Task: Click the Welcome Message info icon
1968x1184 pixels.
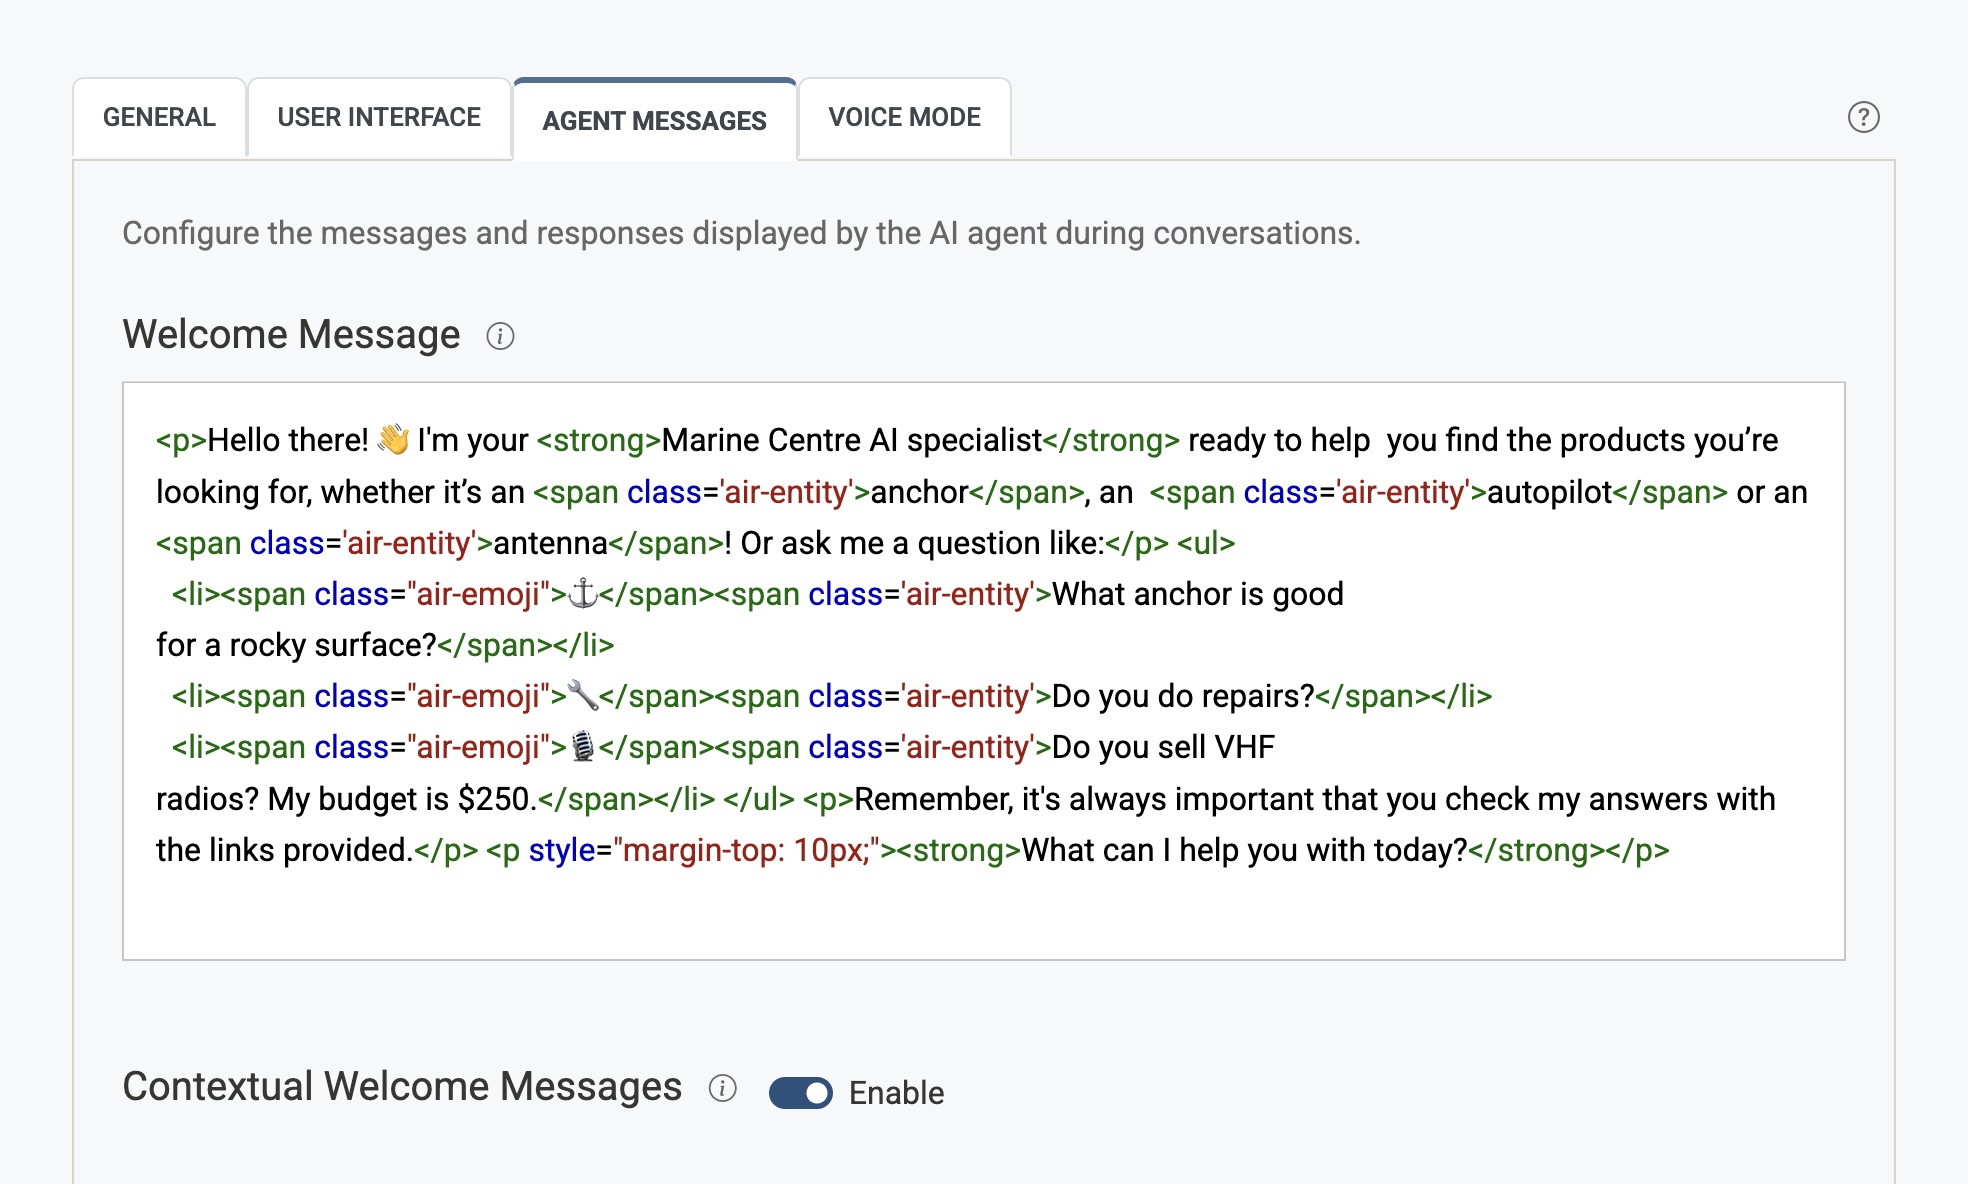Action: tap(500, 336)
